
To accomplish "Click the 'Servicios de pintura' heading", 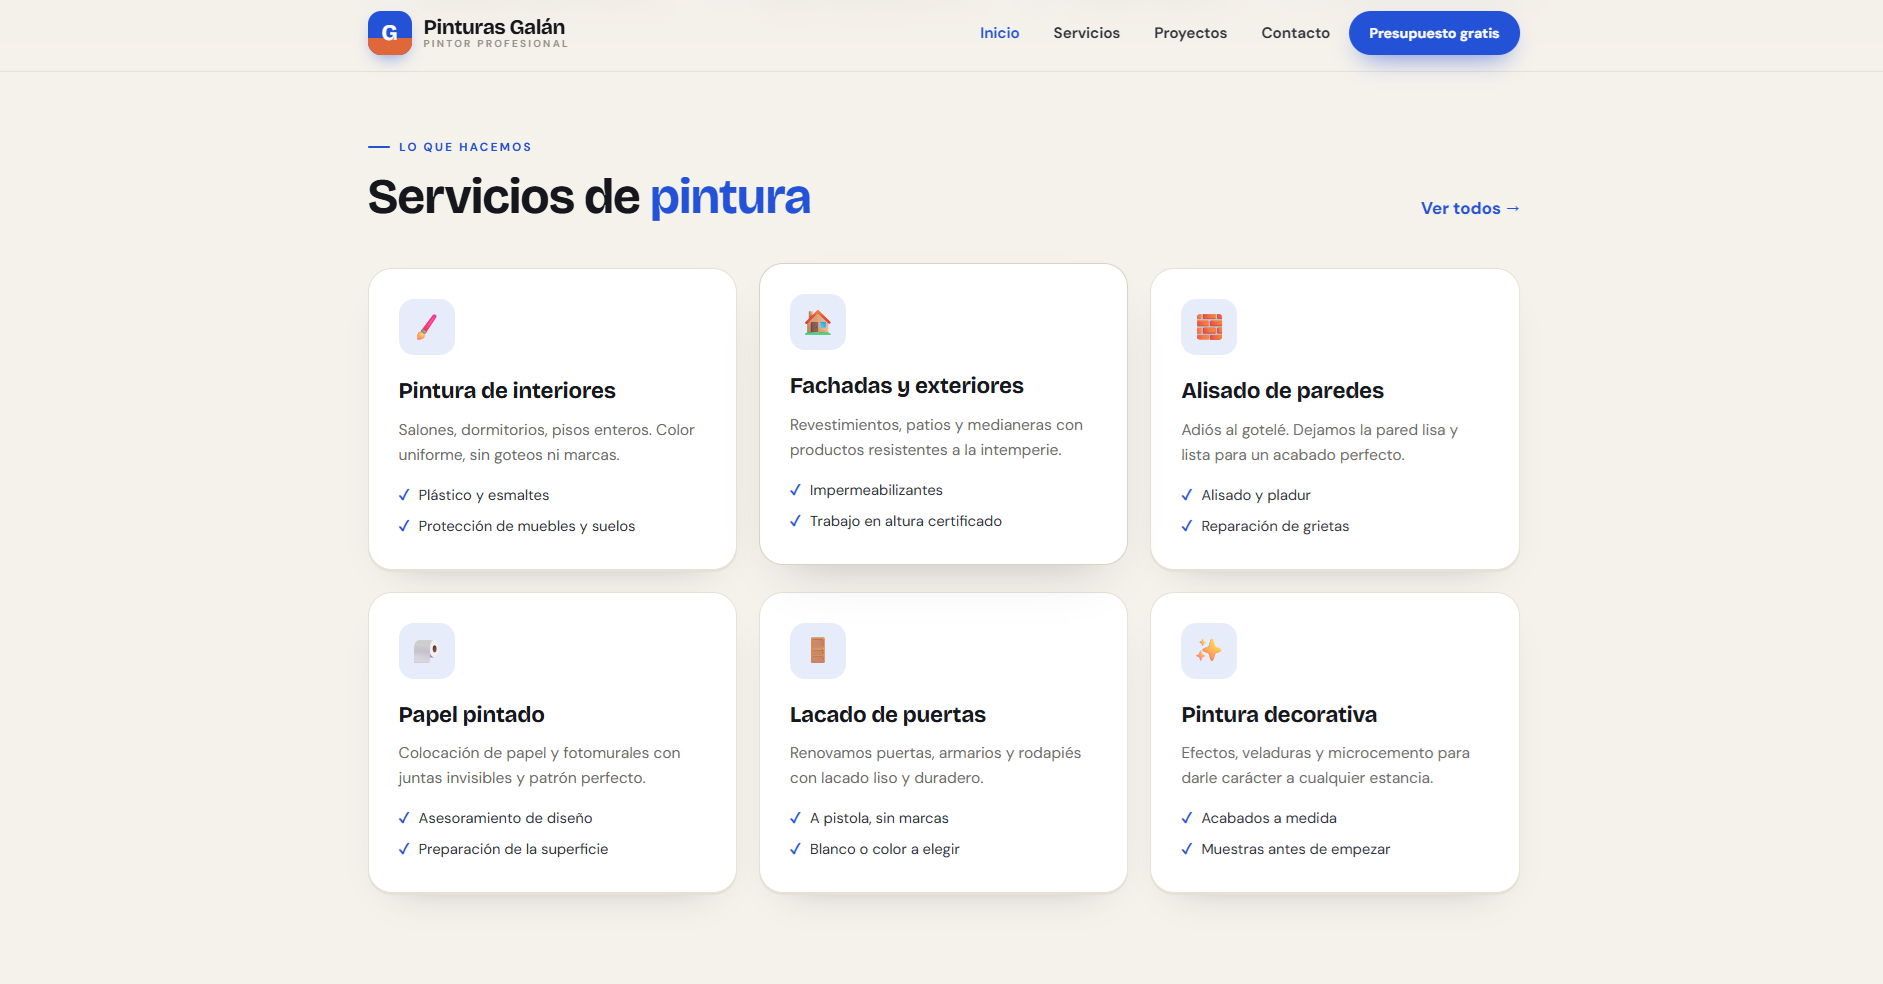I will click(589, 197).
